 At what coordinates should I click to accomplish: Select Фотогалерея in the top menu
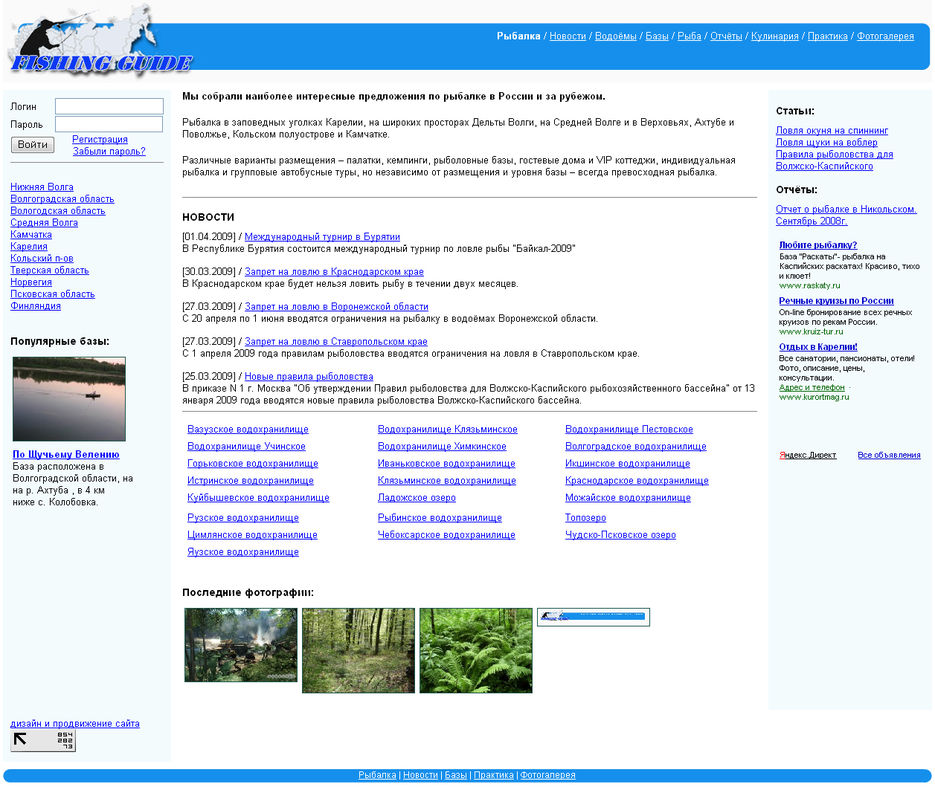tap(884, 37)
